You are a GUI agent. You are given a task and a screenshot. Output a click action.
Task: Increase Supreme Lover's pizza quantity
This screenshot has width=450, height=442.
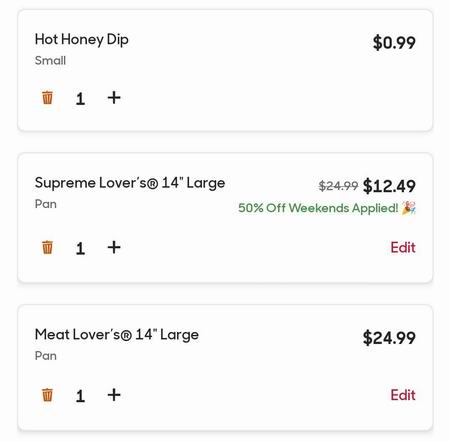point(114,247)
